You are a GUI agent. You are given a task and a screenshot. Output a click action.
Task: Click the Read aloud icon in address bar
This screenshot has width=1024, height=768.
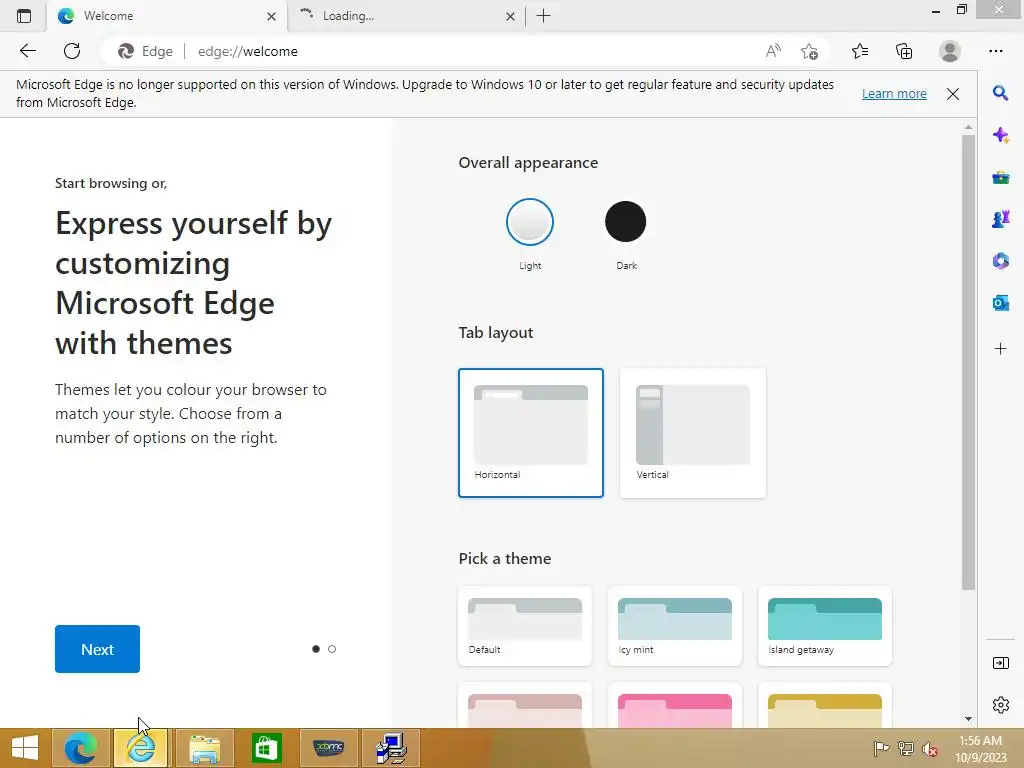coord(773,51)
